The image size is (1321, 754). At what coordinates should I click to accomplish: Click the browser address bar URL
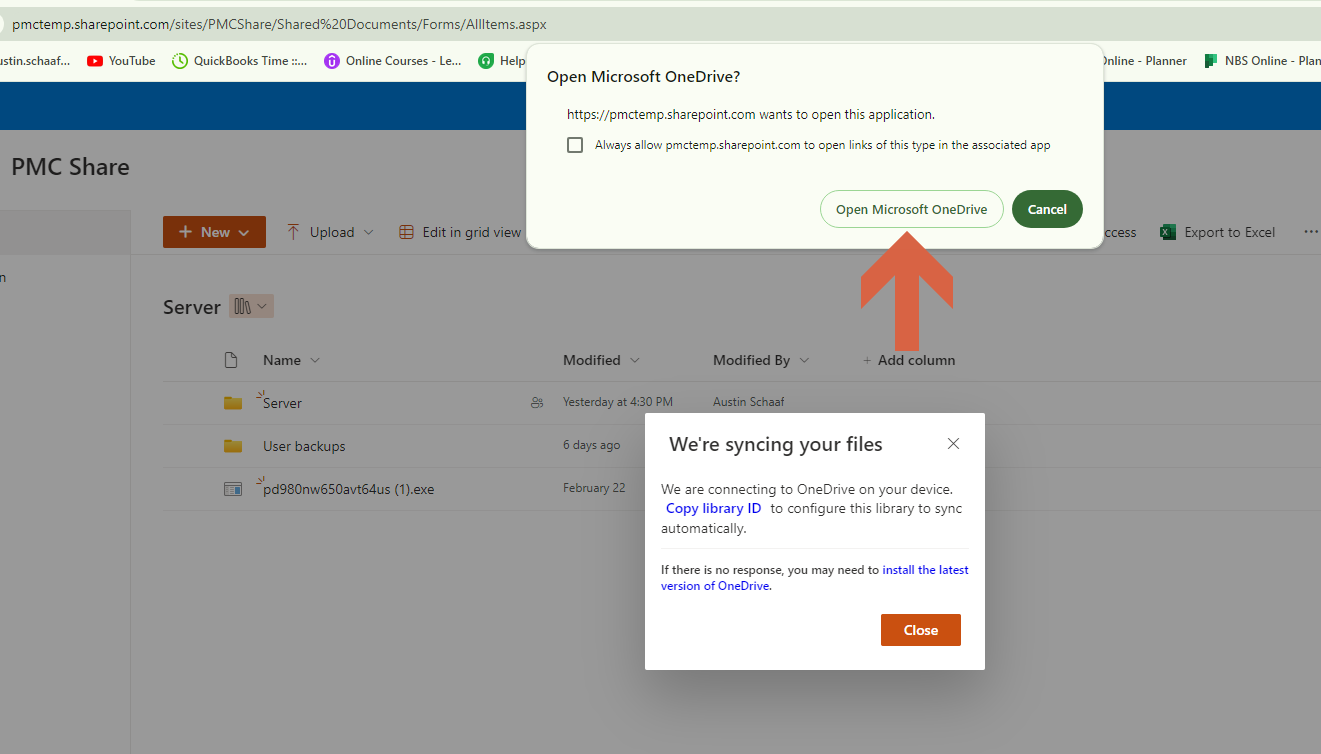click(279, 24)
